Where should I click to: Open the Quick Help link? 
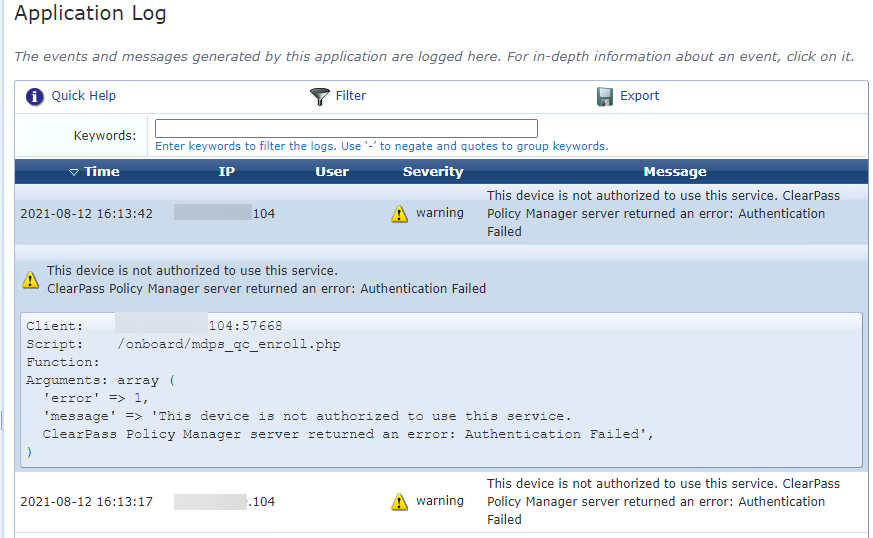(84, 96)
